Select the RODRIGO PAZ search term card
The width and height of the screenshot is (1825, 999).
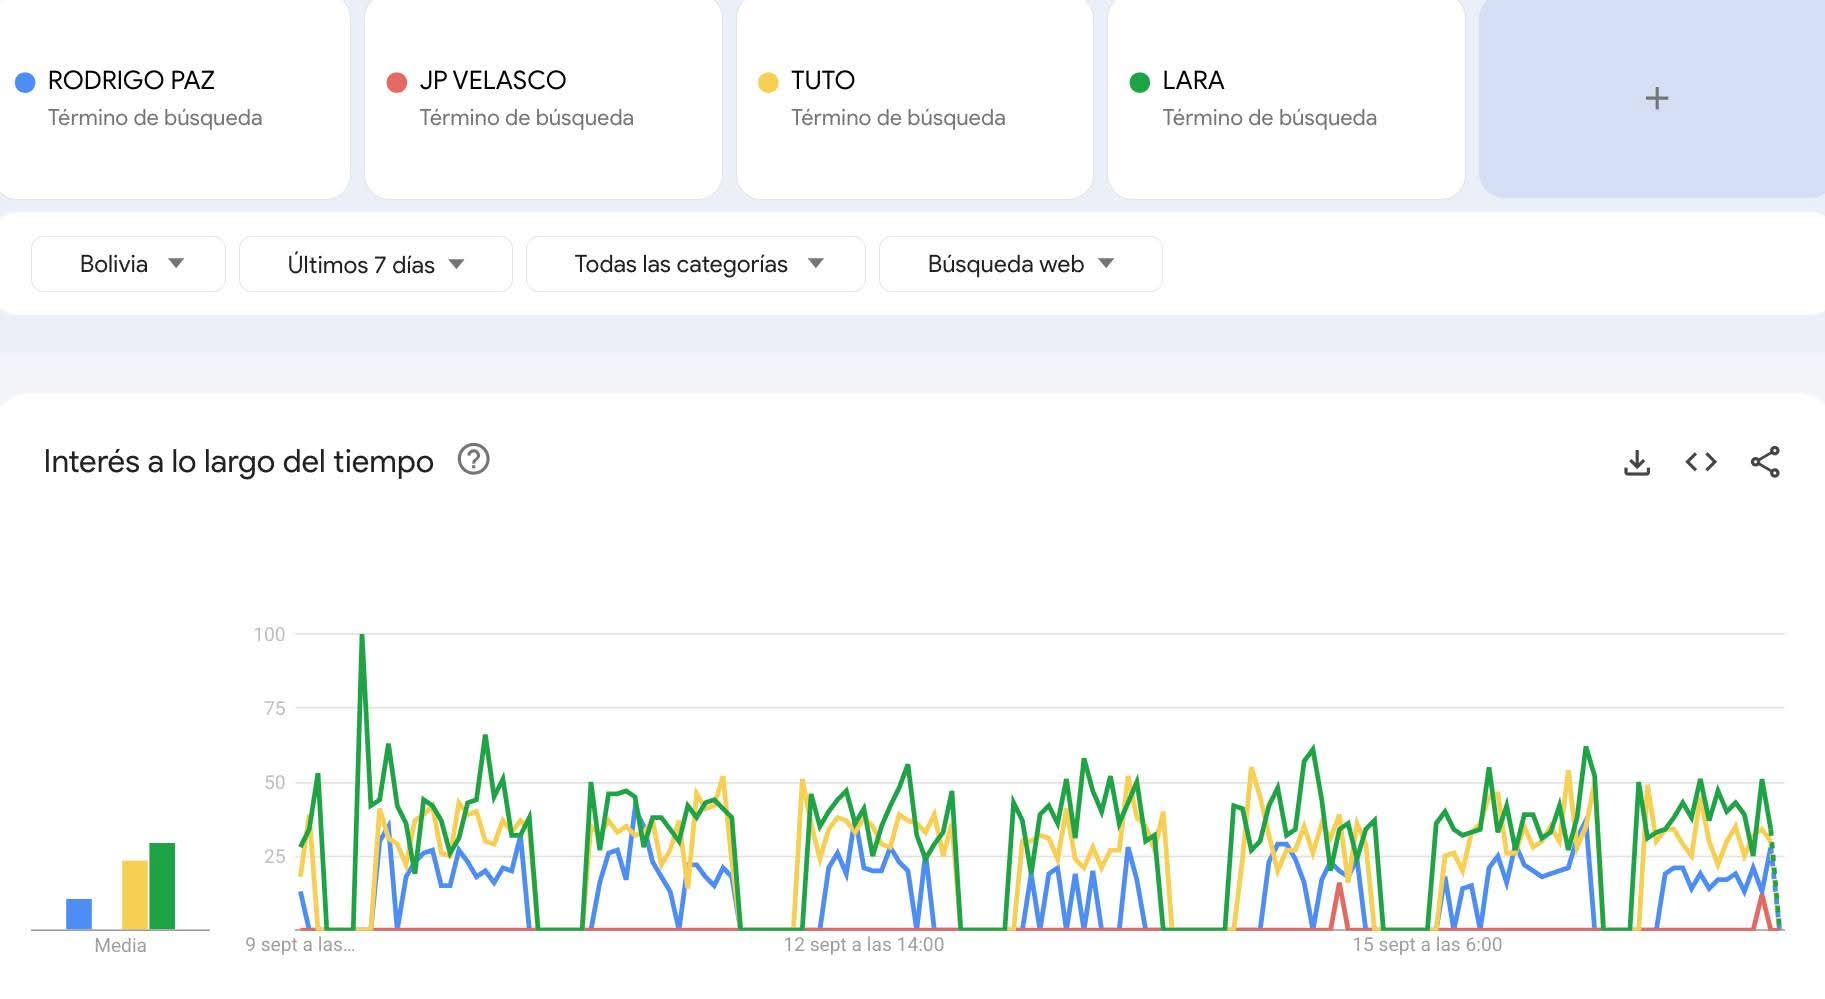(x=174, y=98)
